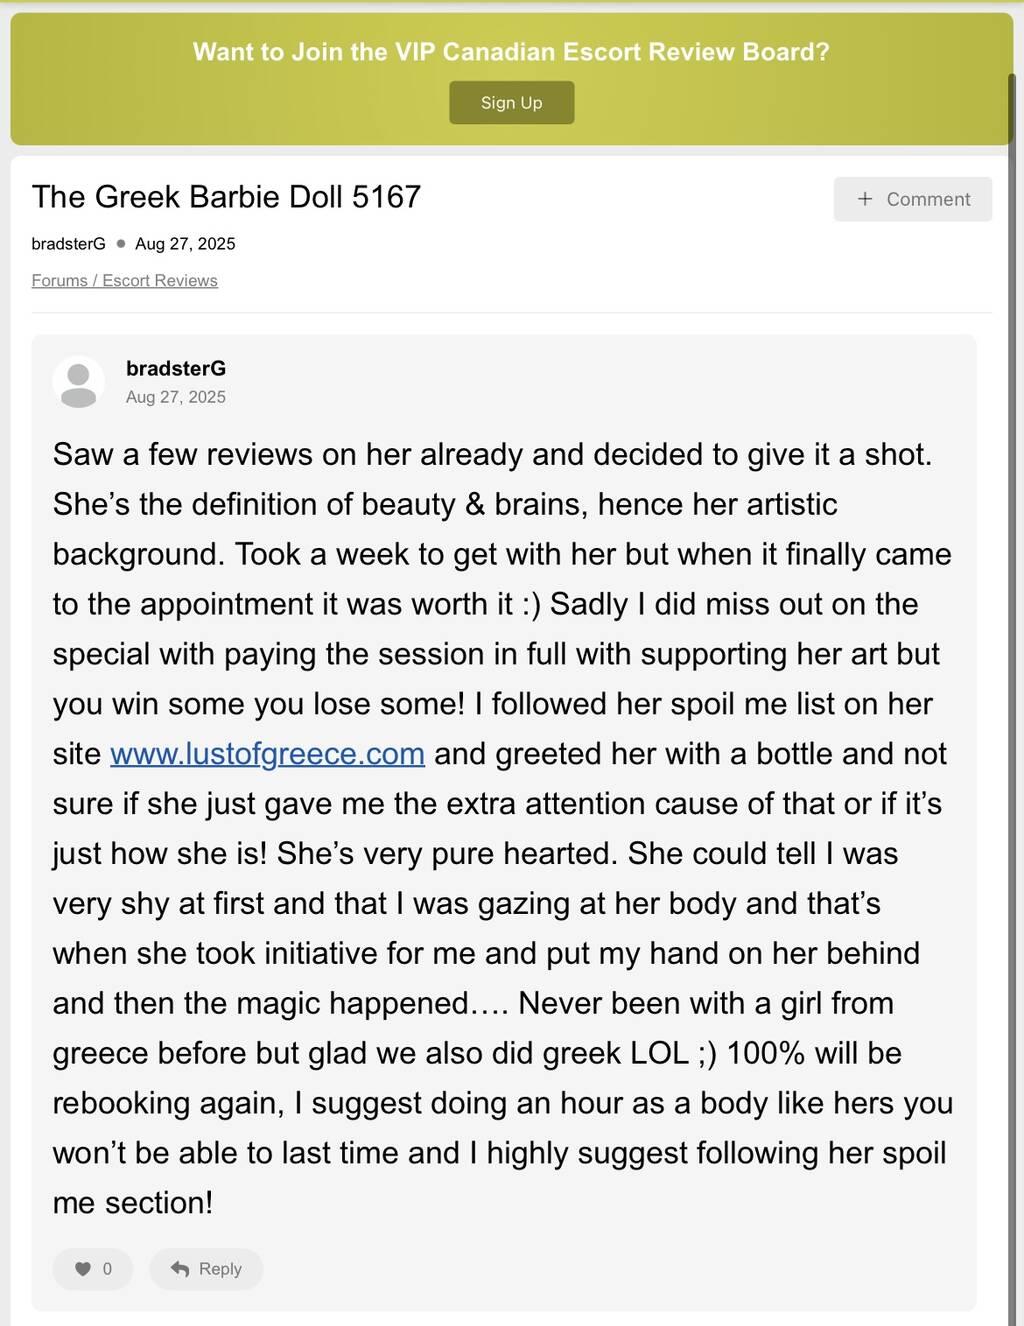This screenshot has width=1024, height=1326.
Task: Like the post with the heart icon
Action: pyautogui.click(x=83, y=1269)
